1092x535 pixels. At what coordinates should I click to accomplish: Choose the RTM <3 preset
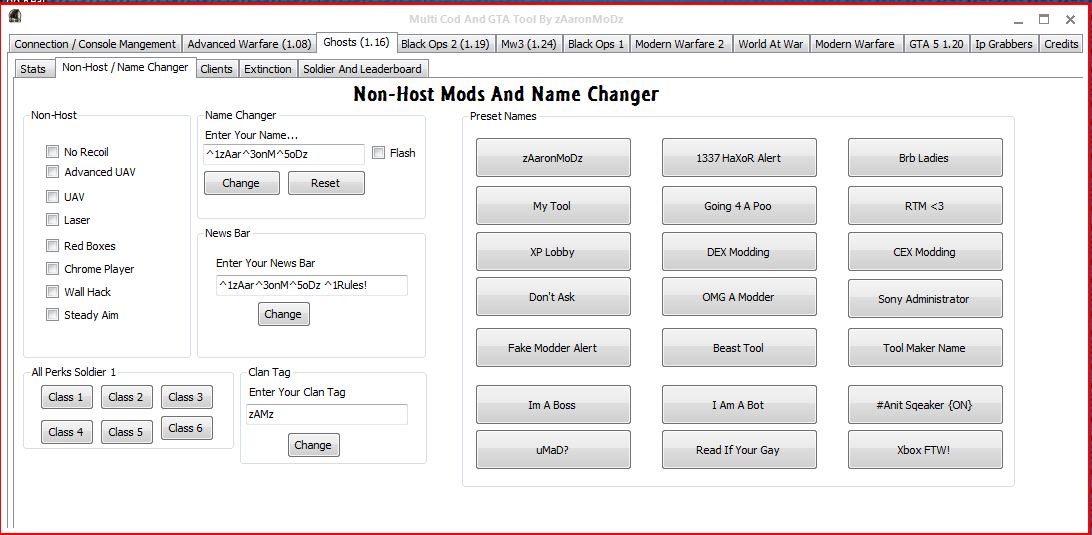[925, 206]
